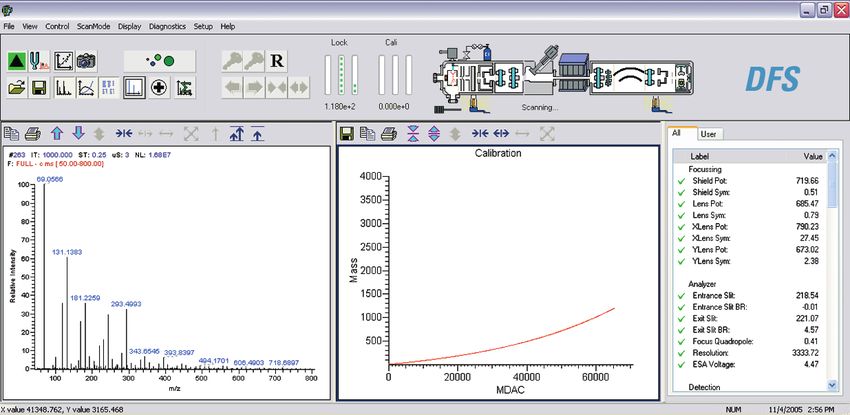The image size is (850, 415).
Task: Select the XLens Pot row
Action: [751, 226]
